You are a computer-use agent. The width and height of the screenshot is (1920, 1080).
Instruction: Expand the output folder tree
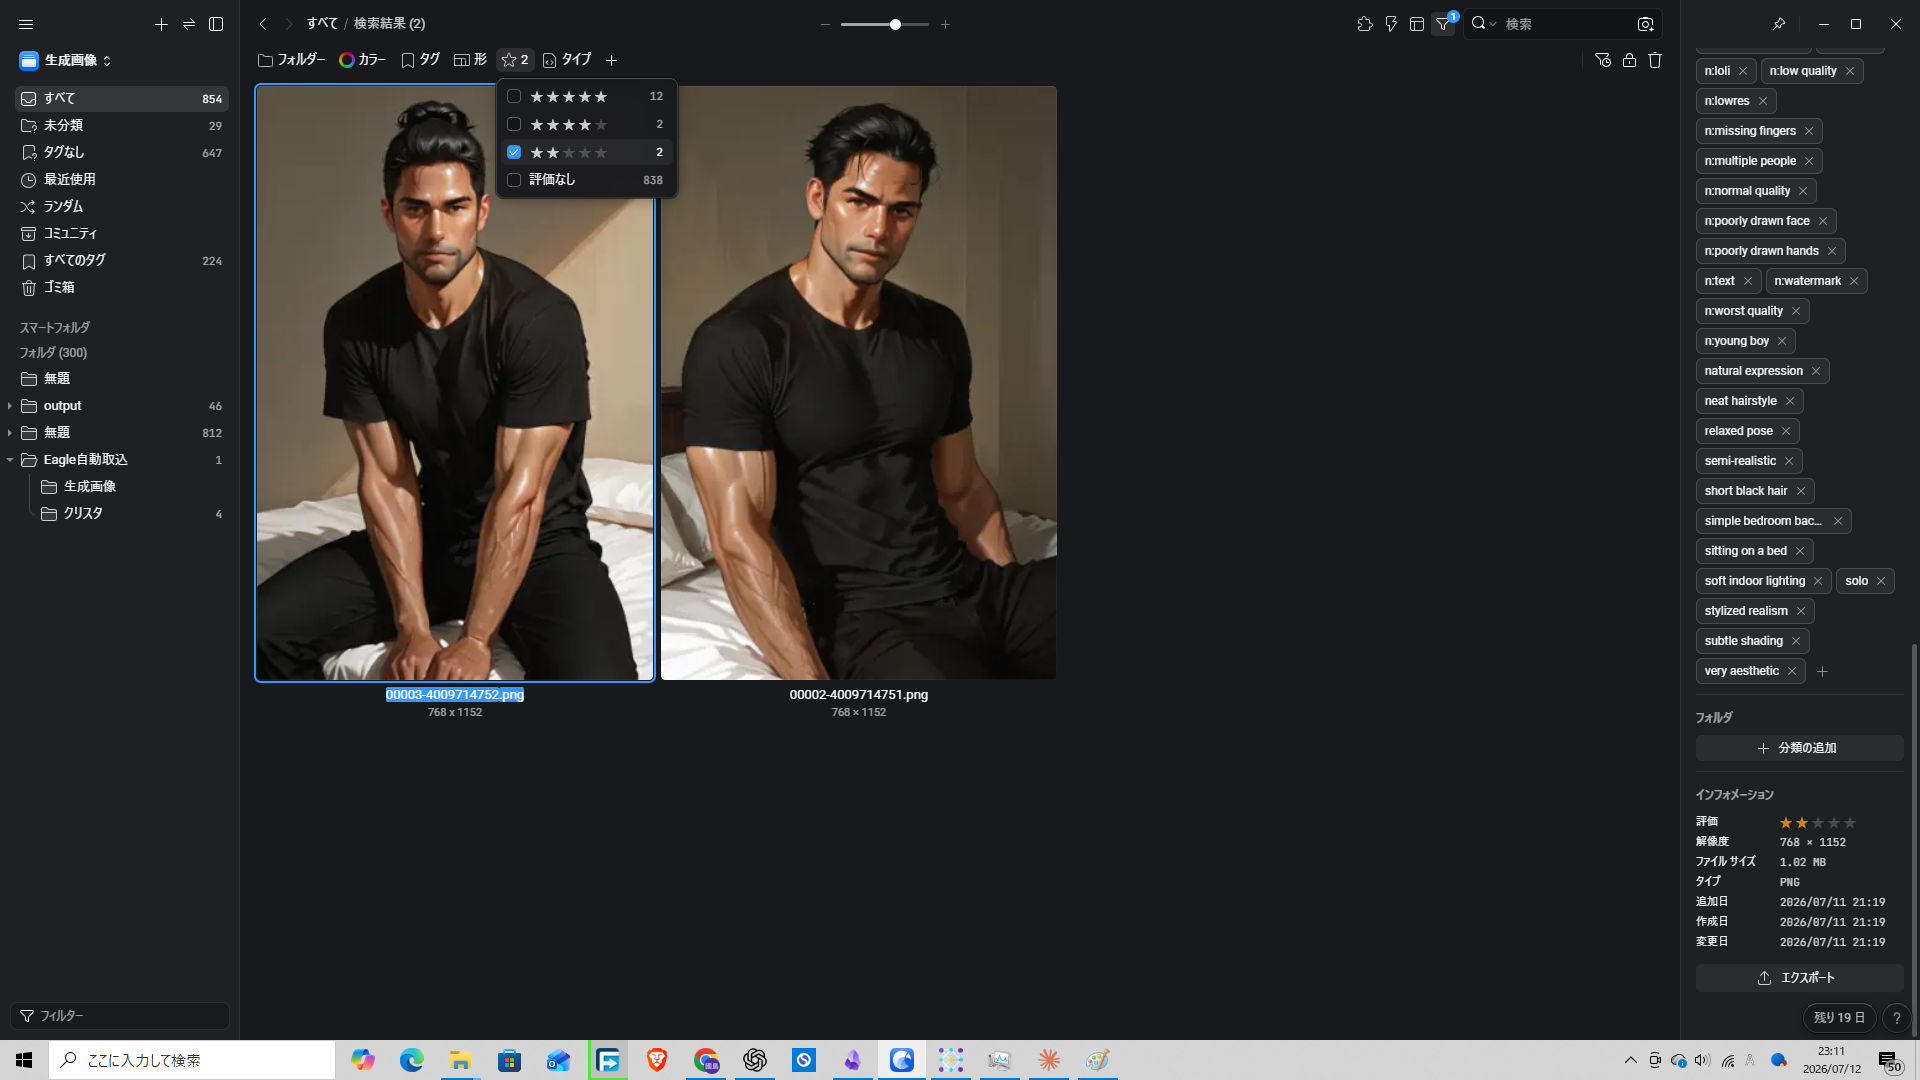[x=10, y=406]
